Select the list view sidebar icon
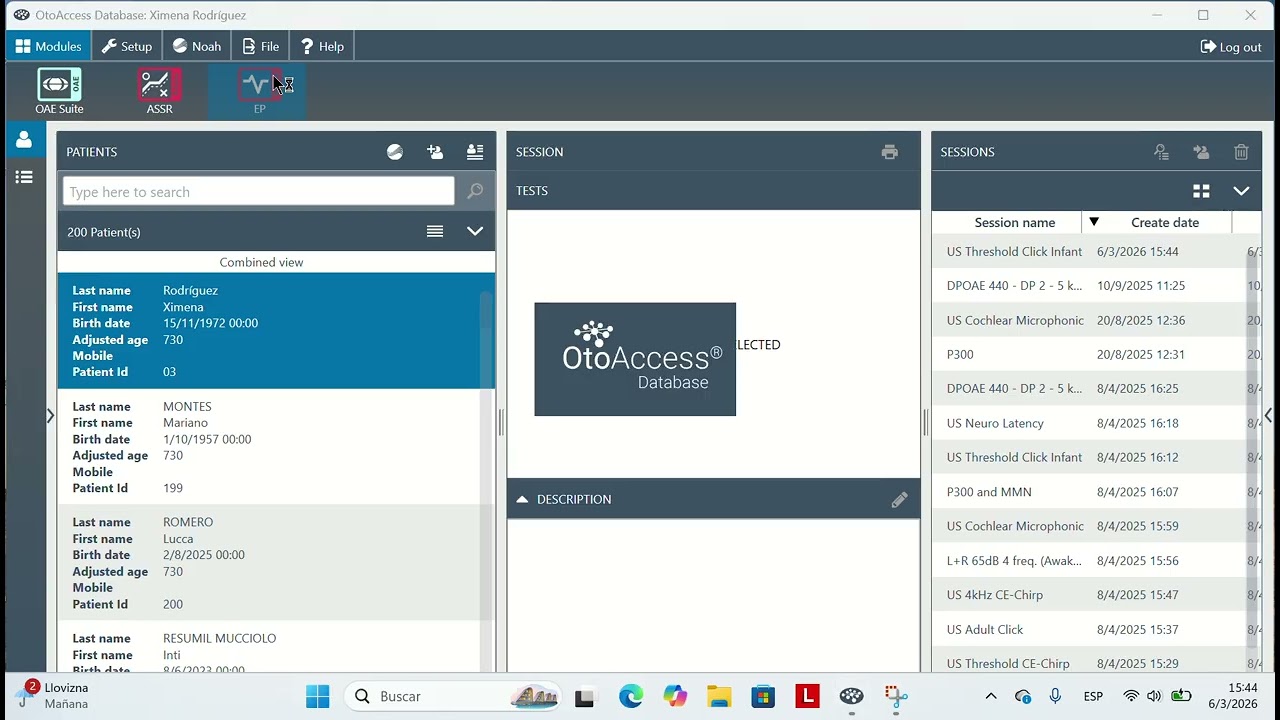This screenshot has height=720, width=1280. coord(24,177)
